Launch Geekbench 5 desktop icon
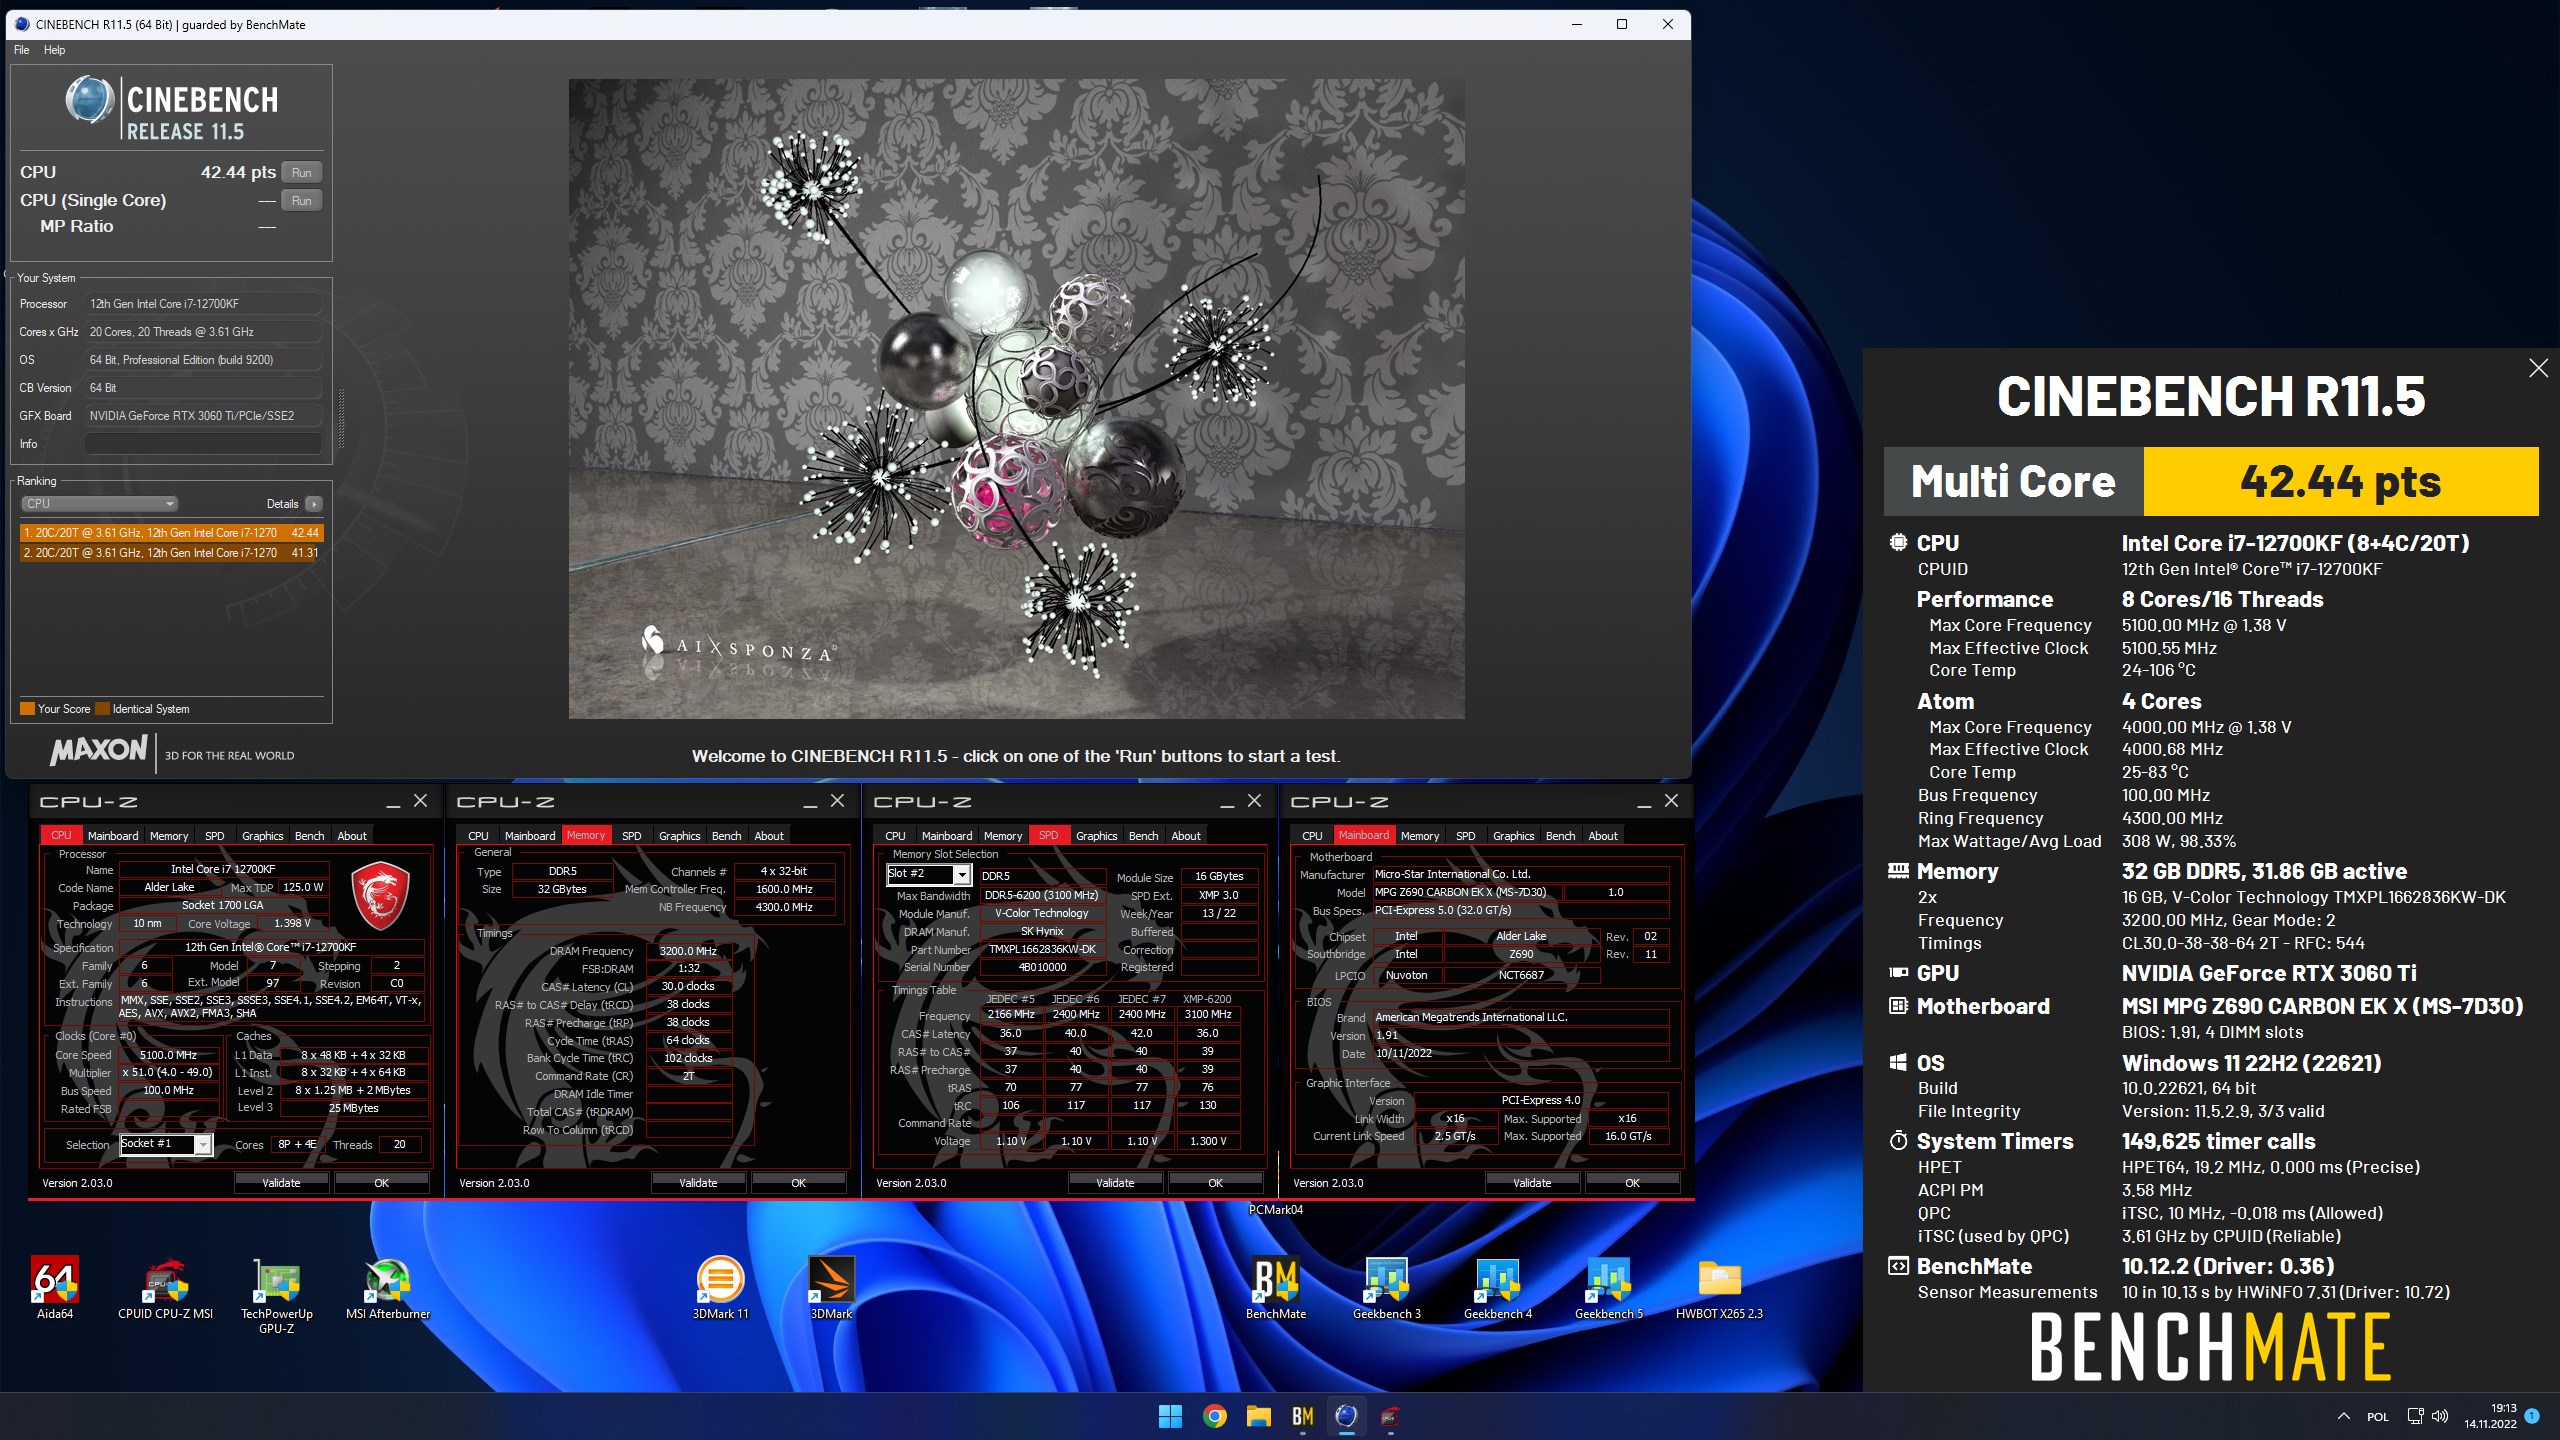 (x=1609, y=1288)
